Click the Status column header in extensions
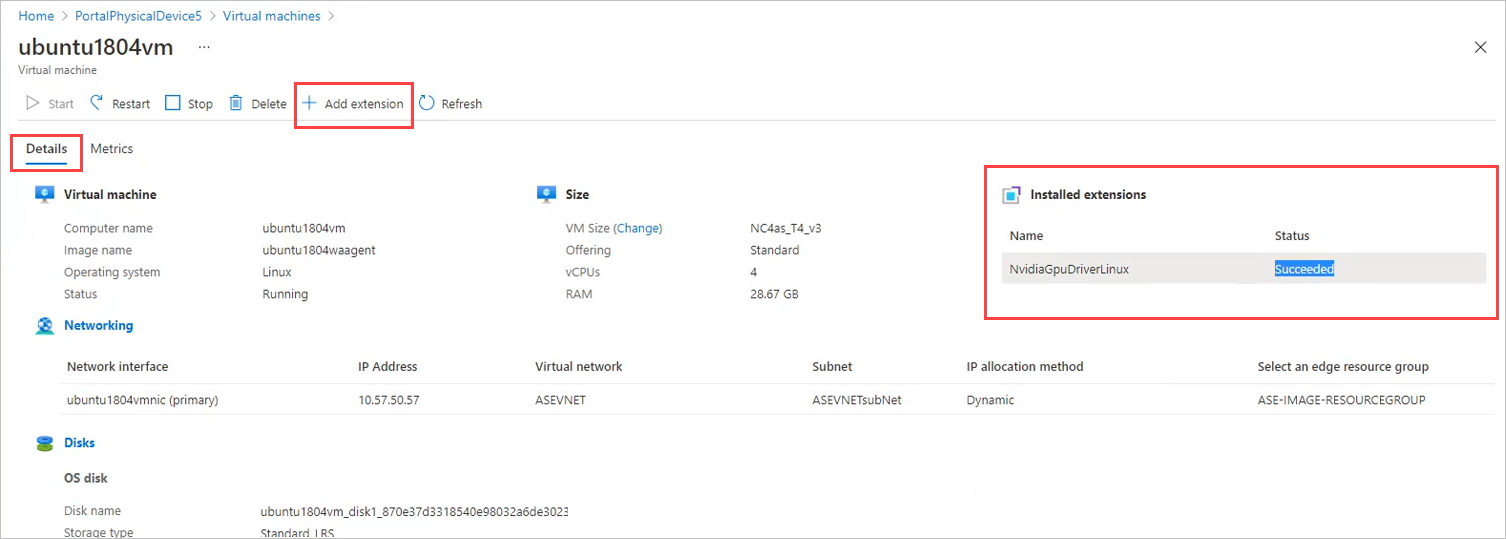The width and height of the screenshot is (1506, 539). (x=1292, y=236)
